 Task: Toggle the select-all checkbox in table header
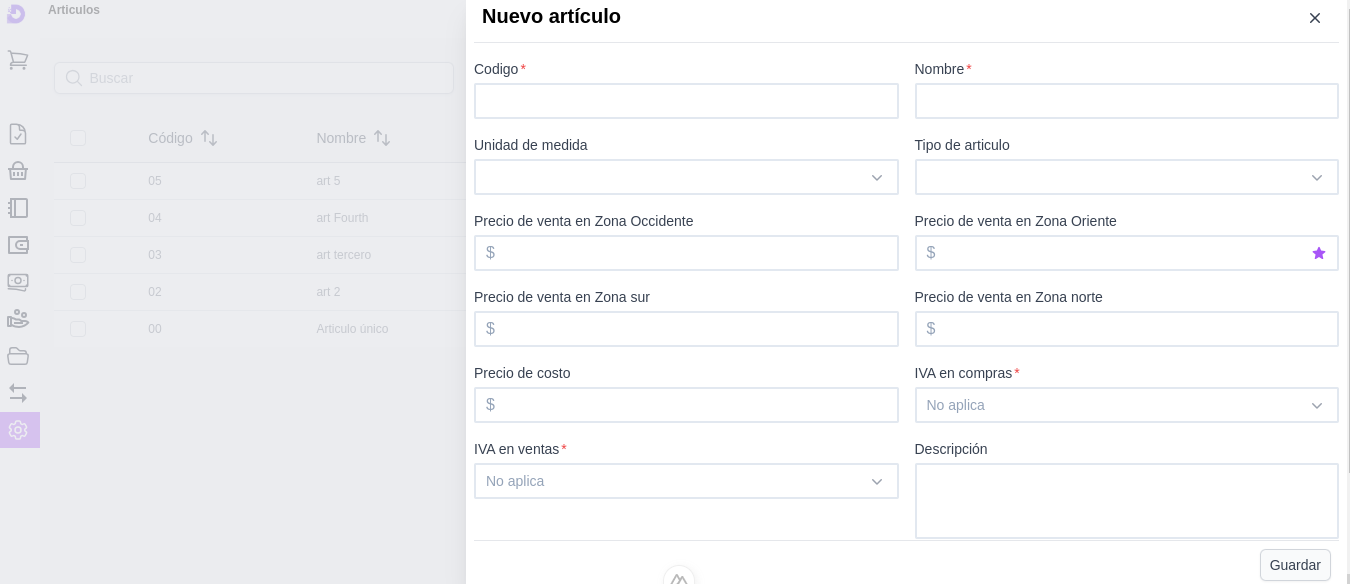pos(78,138)
